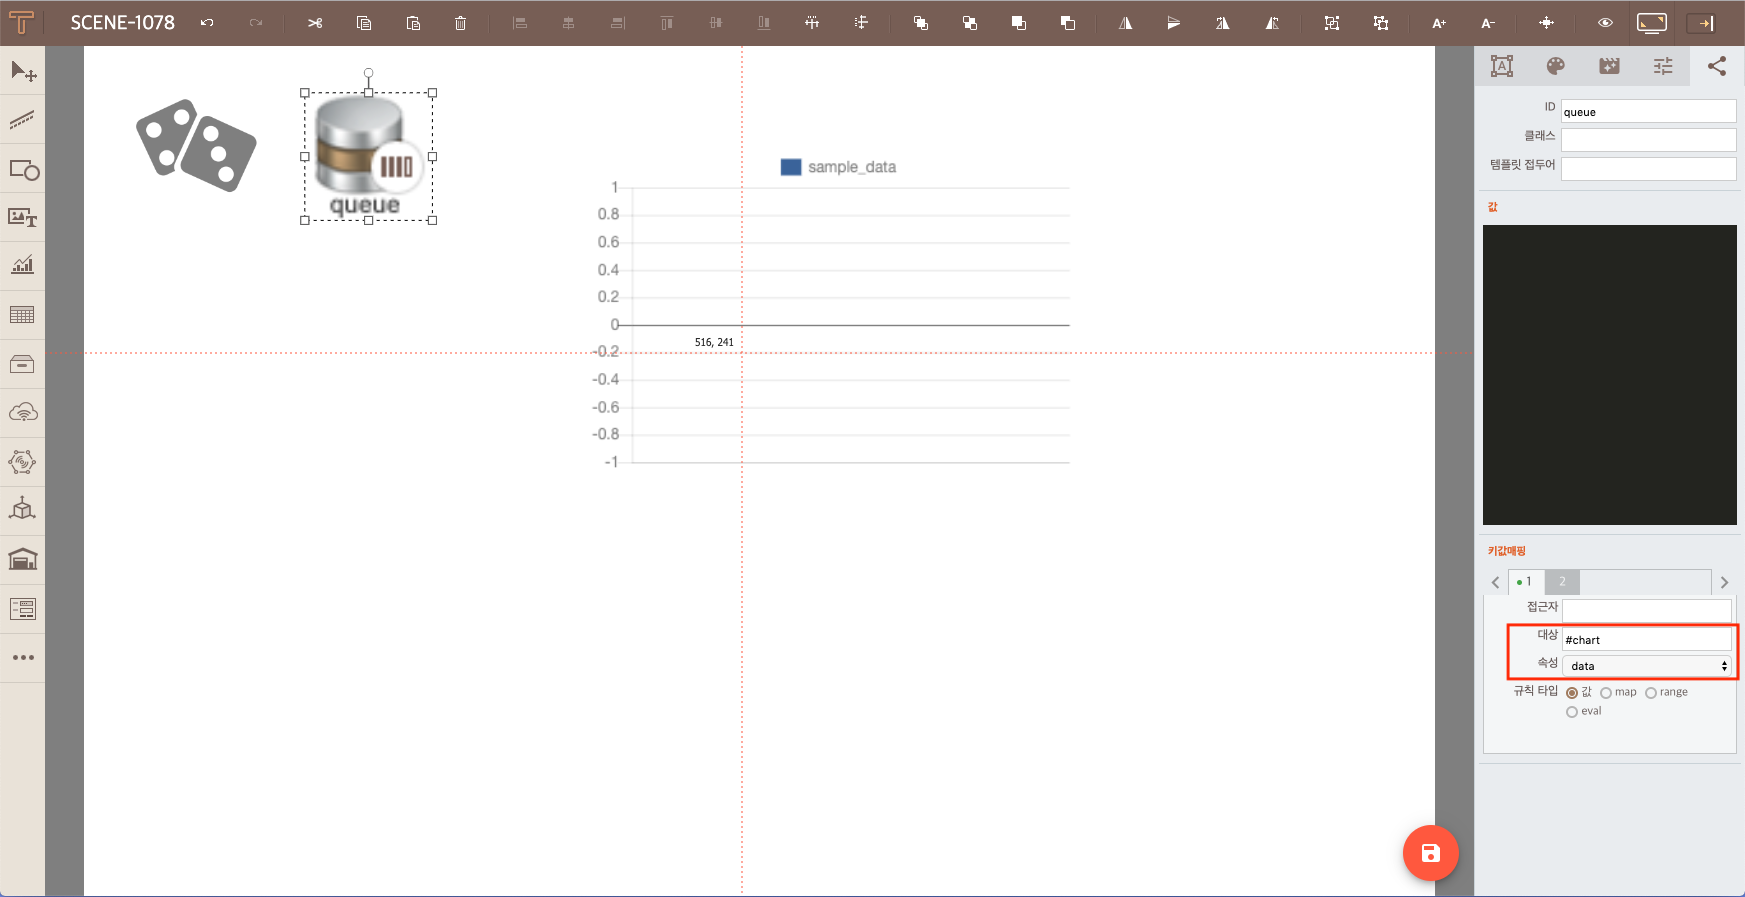The height and width of the screenshot is (897, 1745).
Task: Save the scene with the red floating button
Action: 1431,853
